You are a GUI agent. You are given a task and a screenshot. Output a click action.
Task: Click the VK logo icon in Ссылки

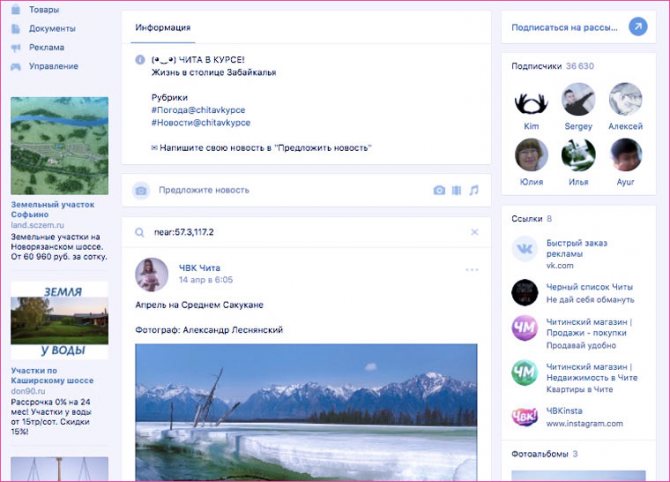(x=525, y=249)
